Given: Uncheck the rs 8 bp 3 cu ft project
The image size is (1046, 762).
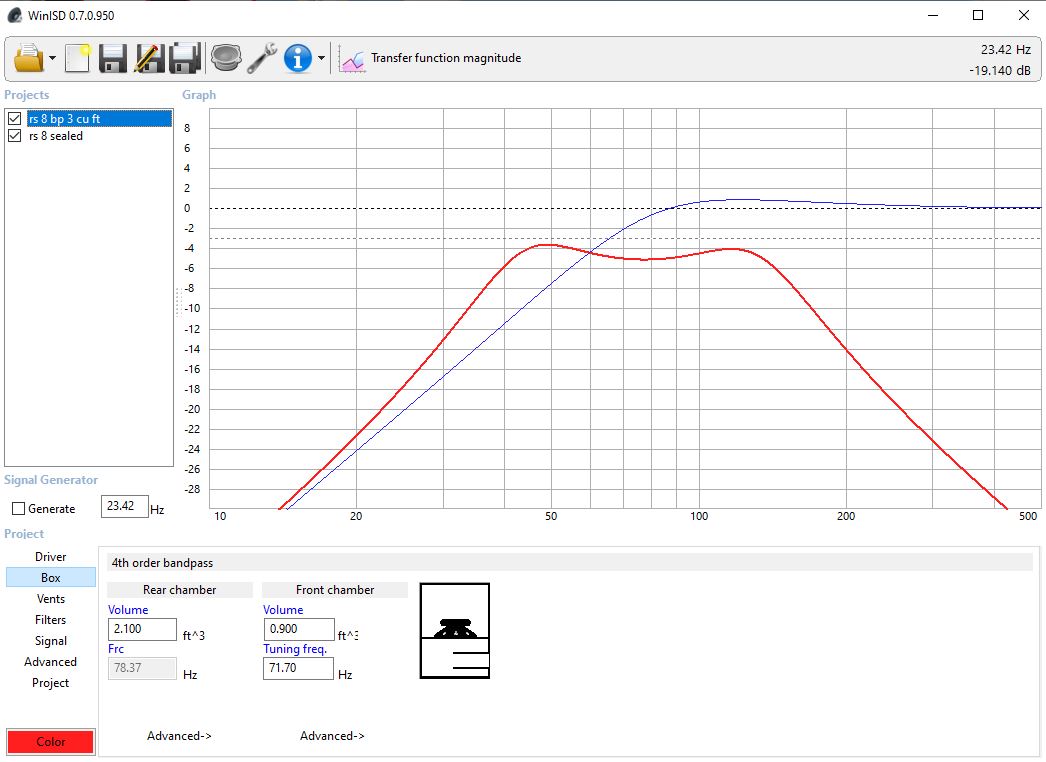Looking at the screenshot, I should pyautogui.click(x=15, y=119).
